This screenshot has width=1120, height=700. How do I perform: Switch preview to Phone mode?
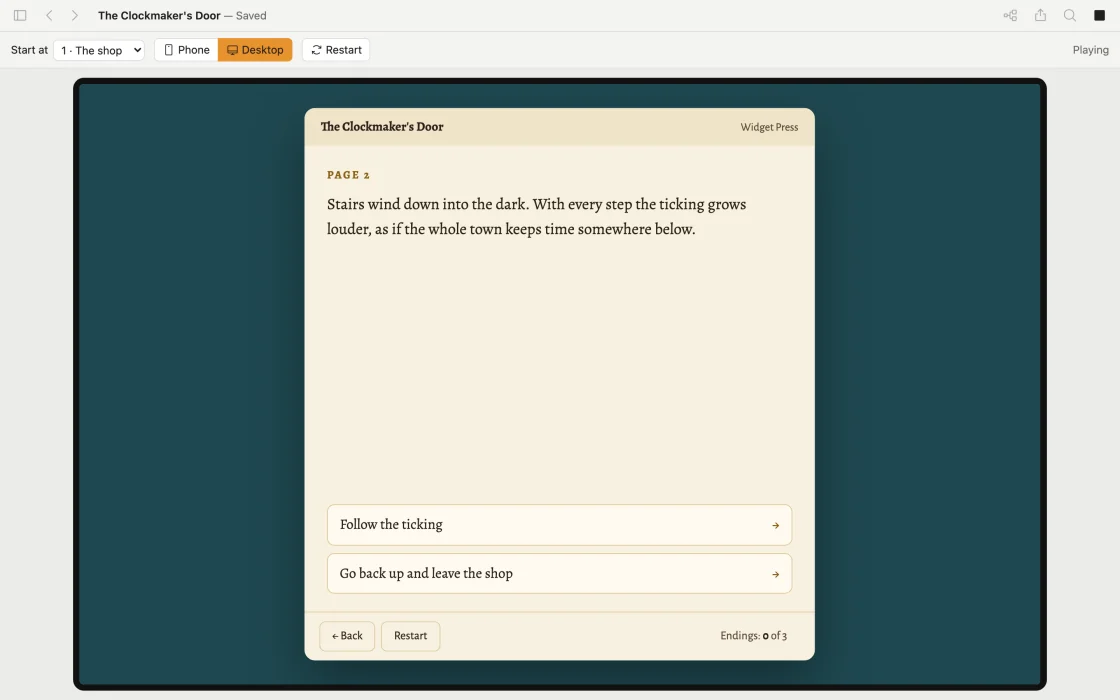[186, 50]
